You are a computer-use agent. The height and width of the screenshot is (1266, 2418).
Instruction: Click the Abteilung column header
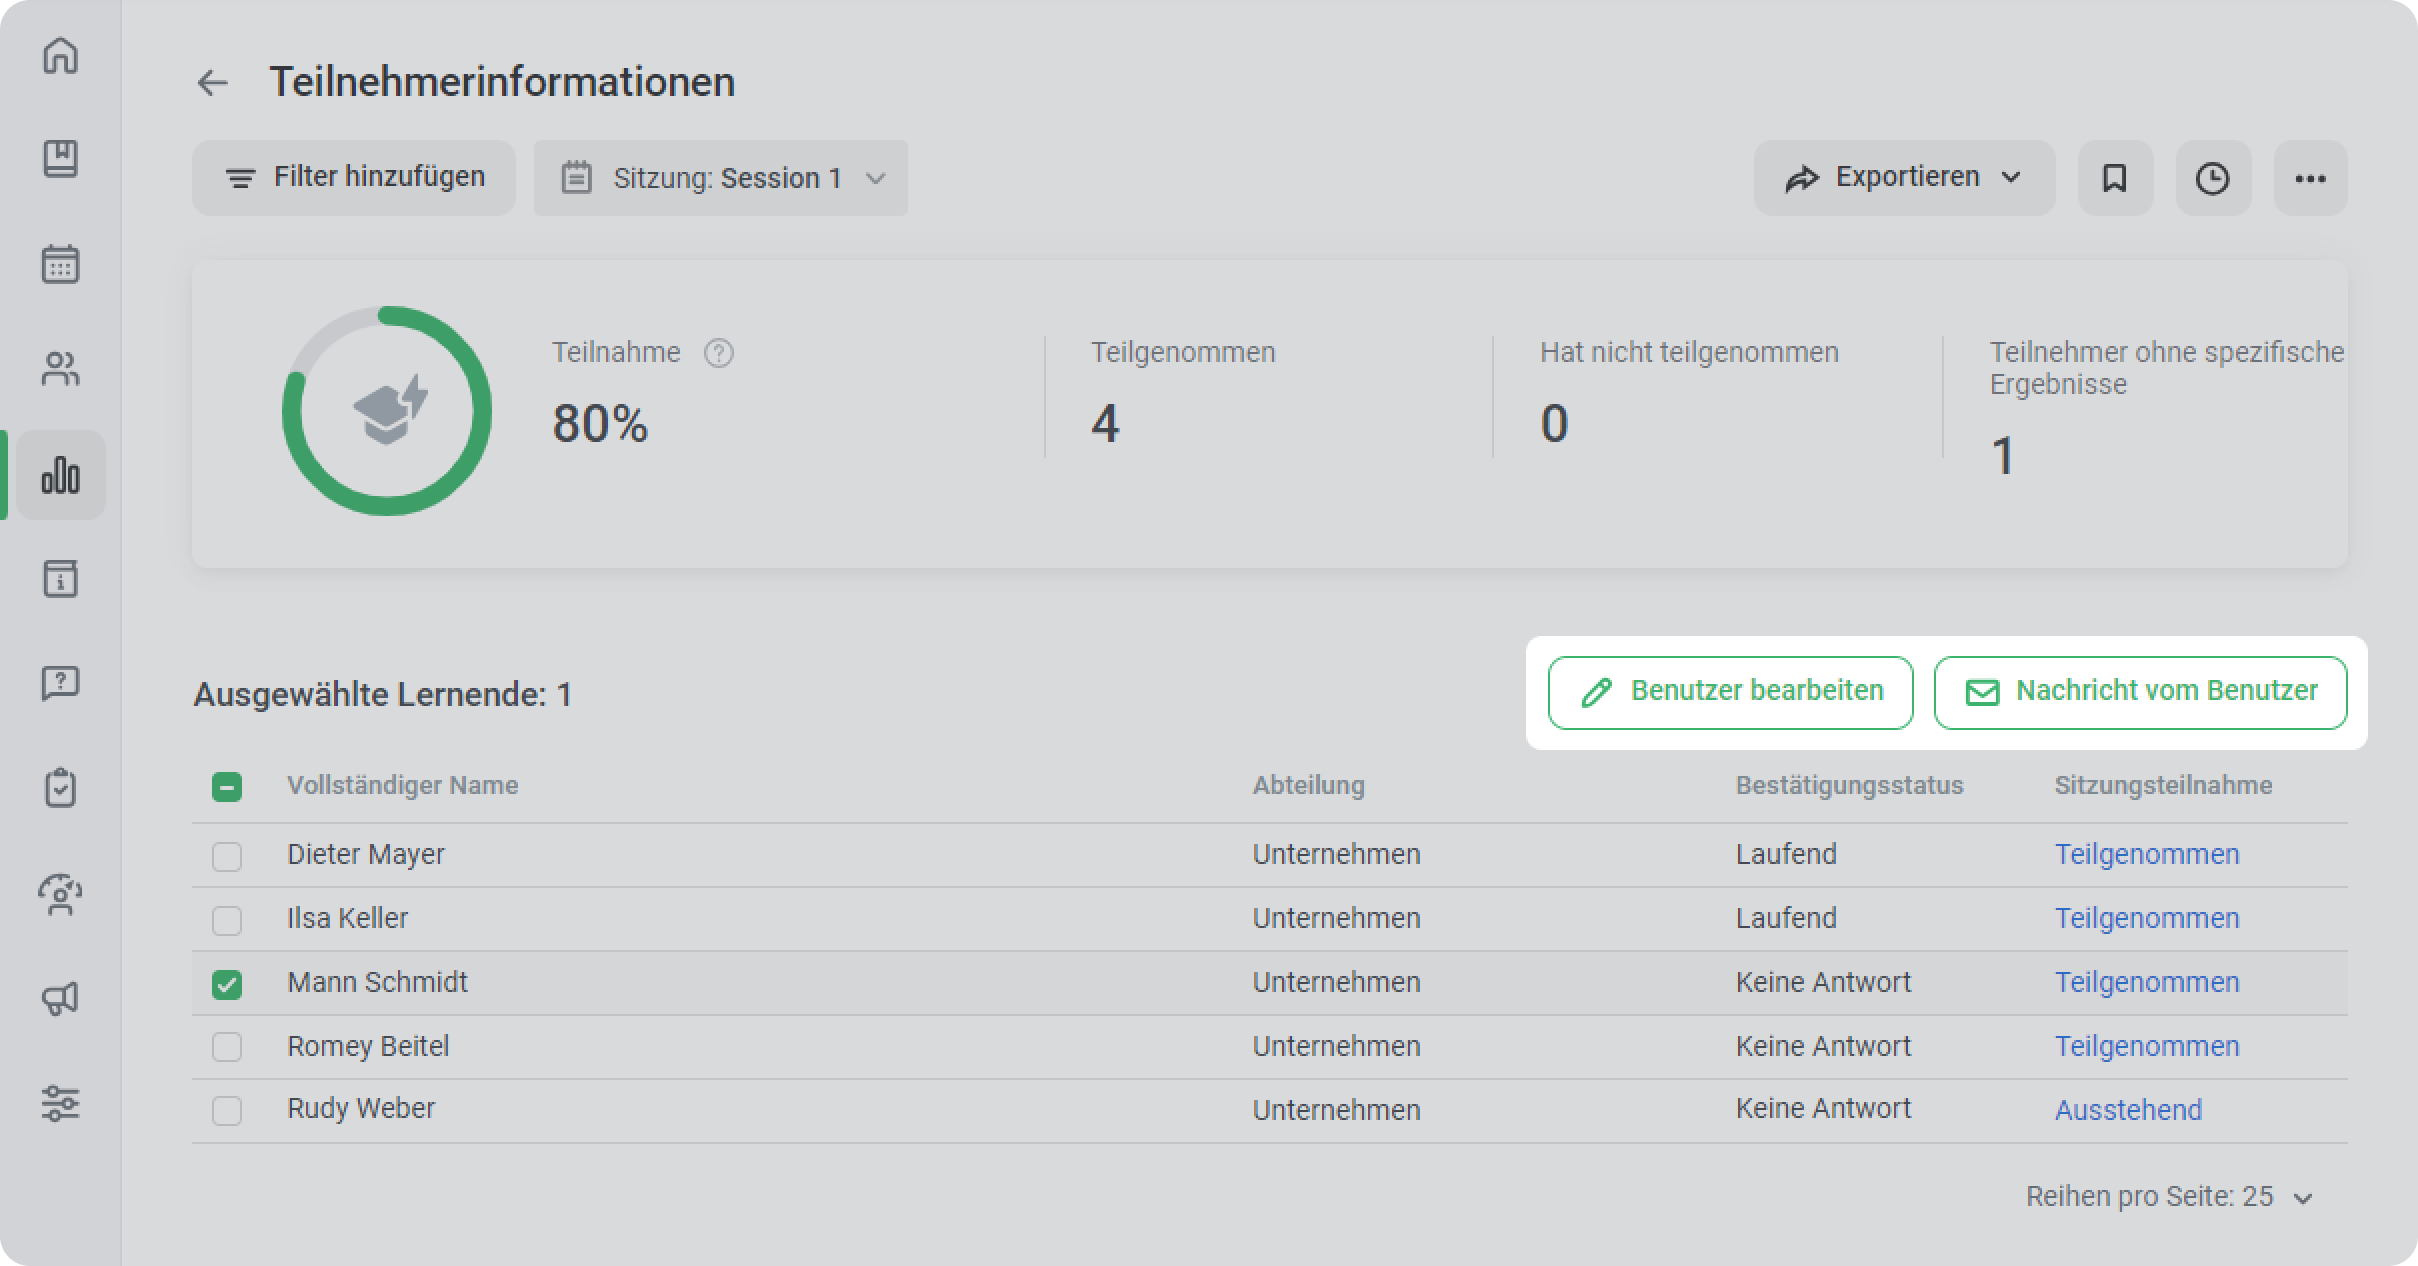click(1308, 786)
